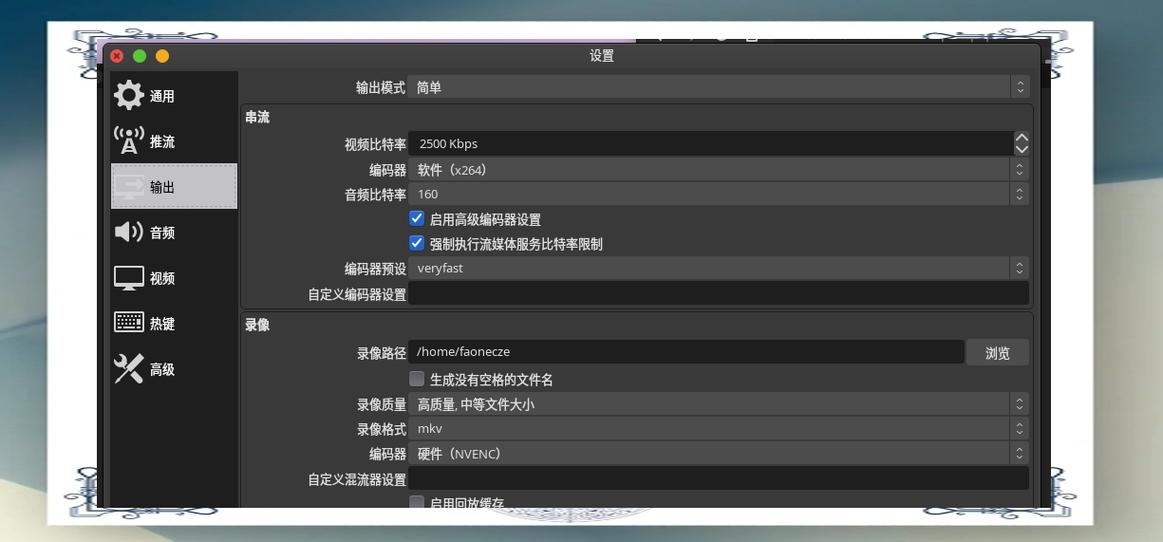Open the 录像质量 dropdown

point(719,404)
